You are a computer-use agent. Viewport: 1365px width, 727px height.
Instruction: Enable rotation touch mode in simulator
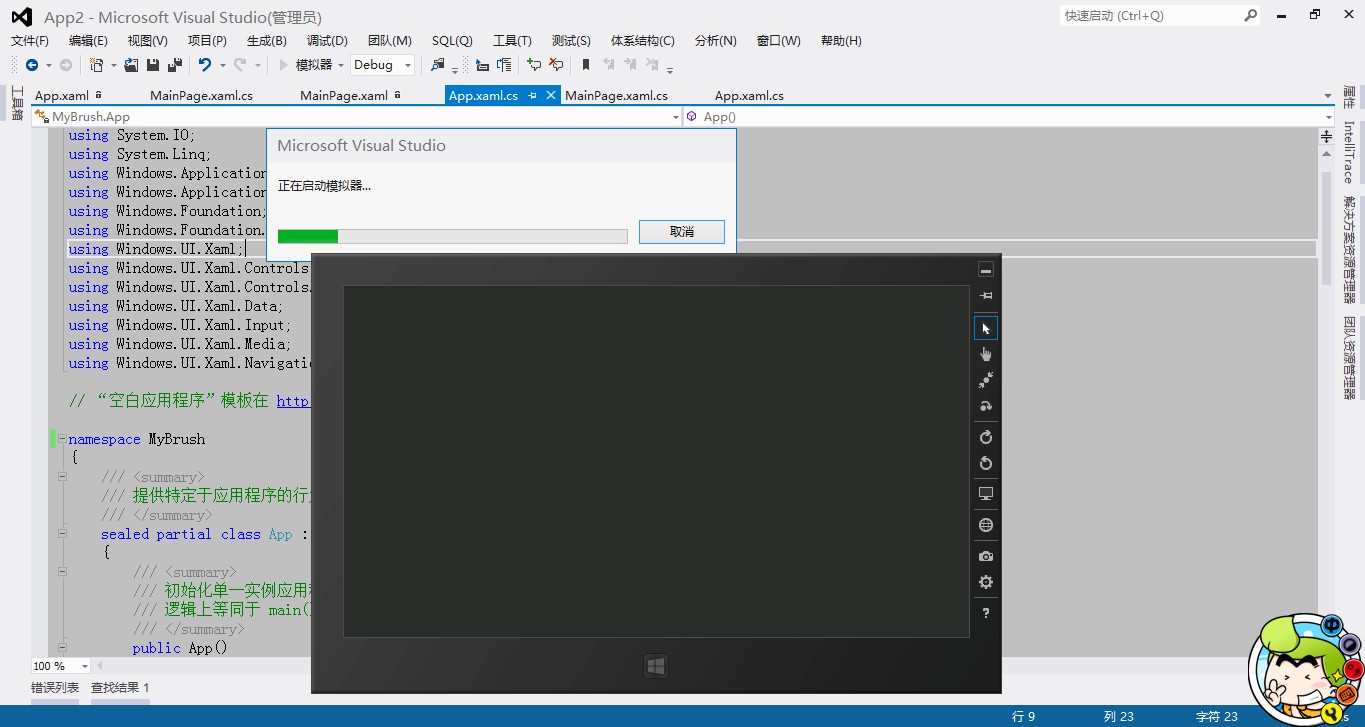coord(986,406)
